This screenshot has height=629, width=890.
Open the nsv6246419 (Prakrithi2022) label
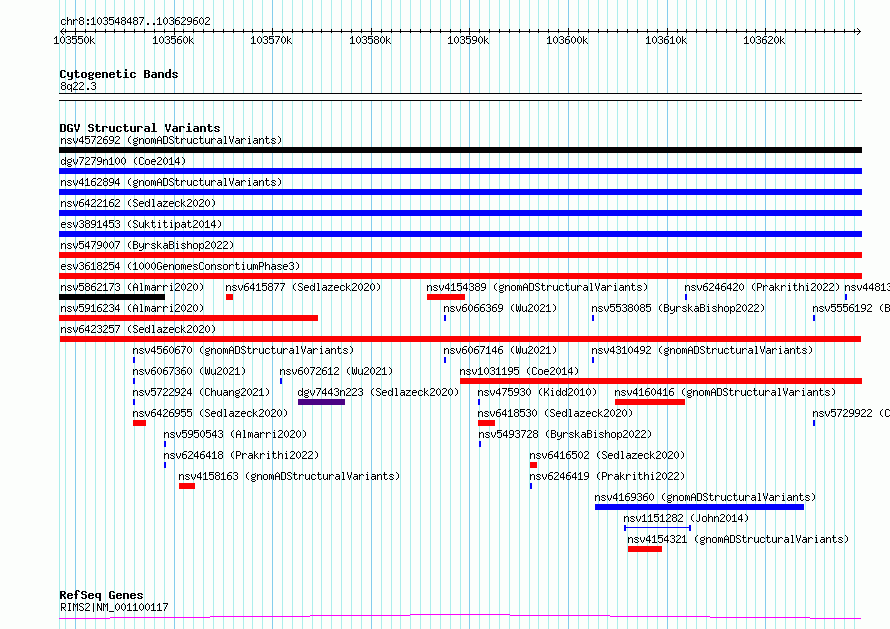pos(607,476)
